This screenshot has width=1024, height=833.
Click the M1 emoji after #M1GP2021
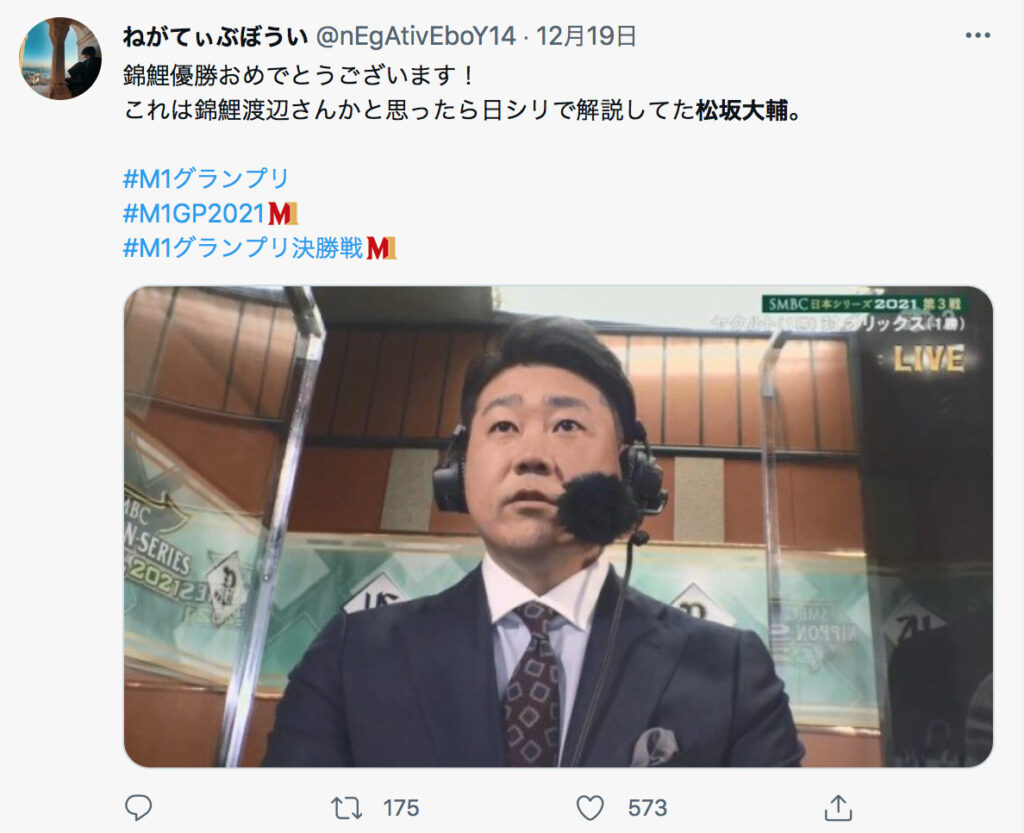pos(283,213)
